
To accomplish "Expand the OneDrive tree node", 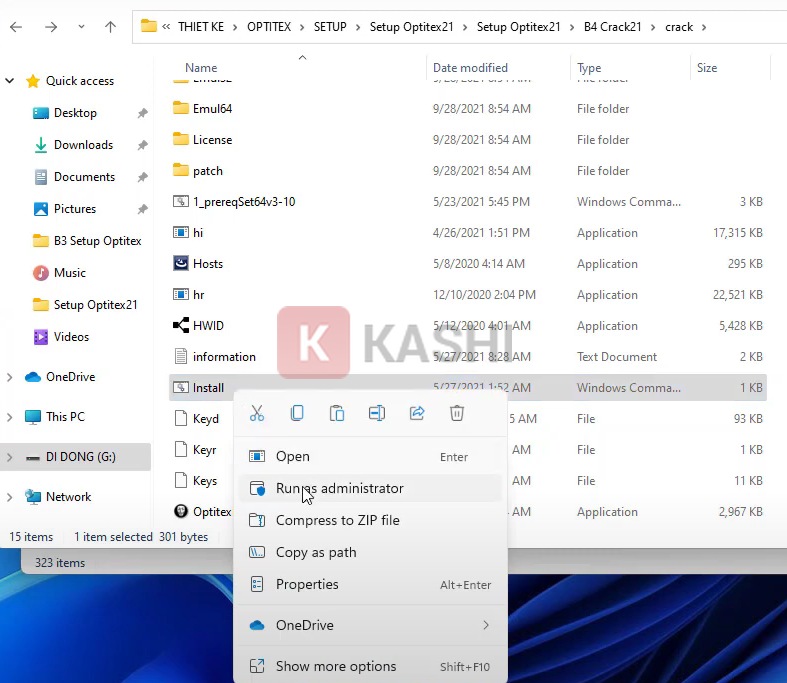I will point(10,377).
